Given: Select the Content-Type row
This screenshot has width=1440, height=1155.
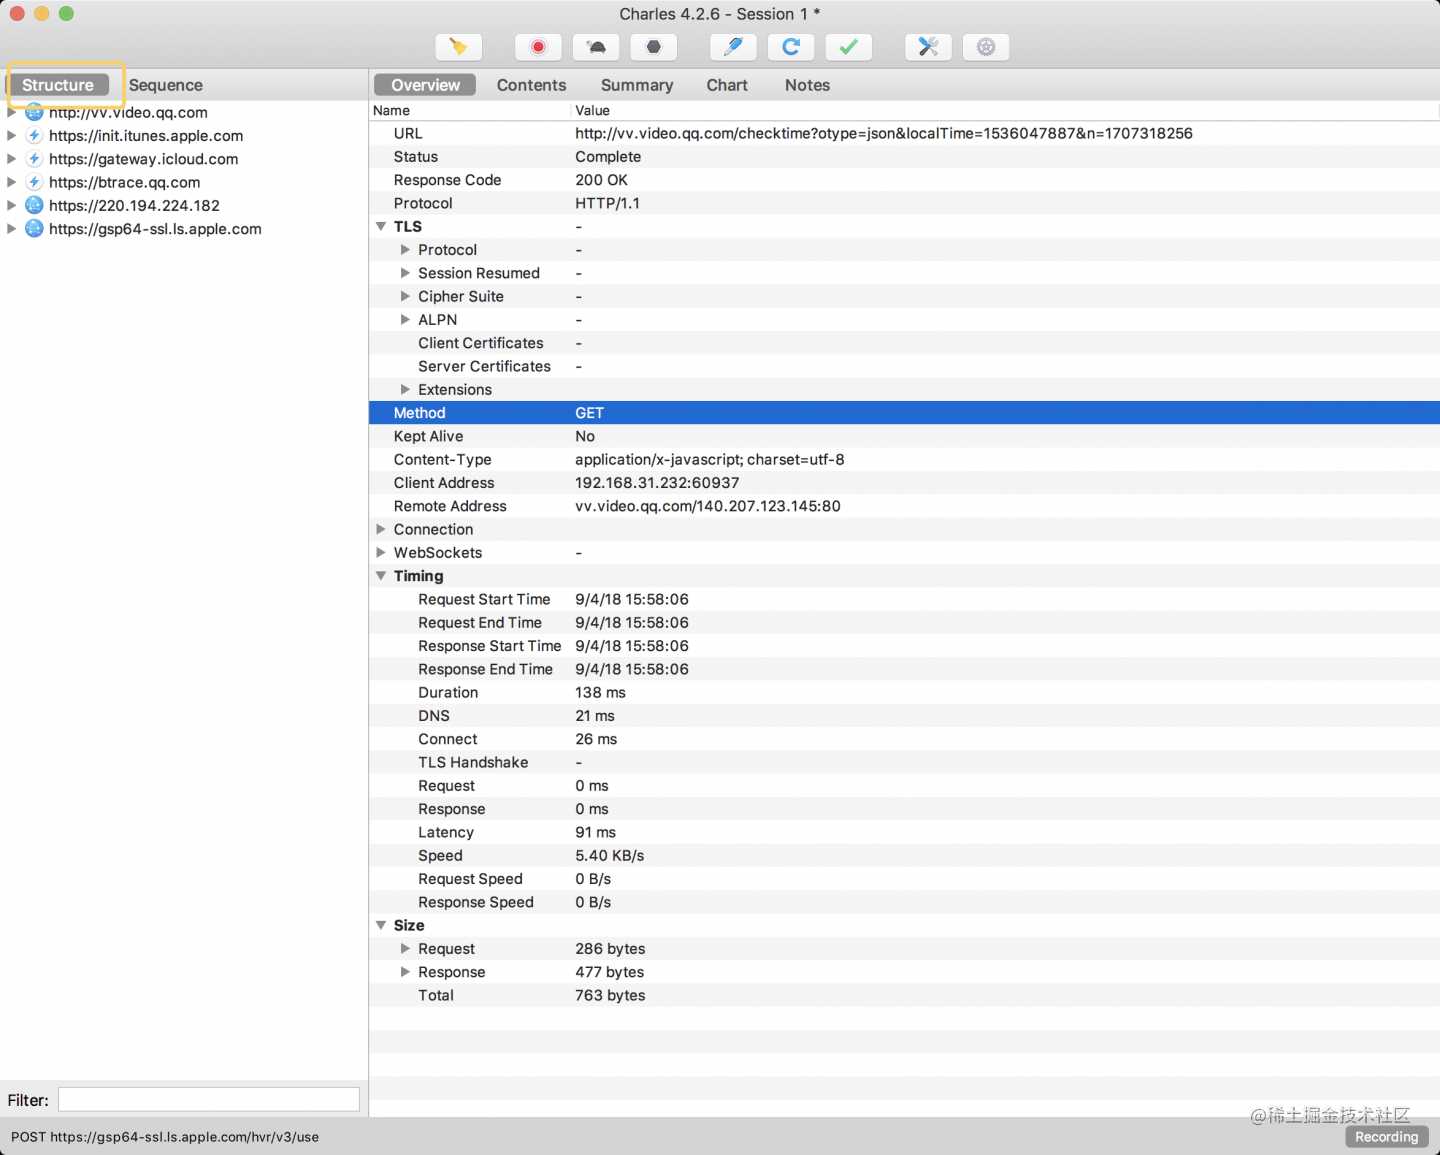Looking at the screenshot, I should coord(904,459).
